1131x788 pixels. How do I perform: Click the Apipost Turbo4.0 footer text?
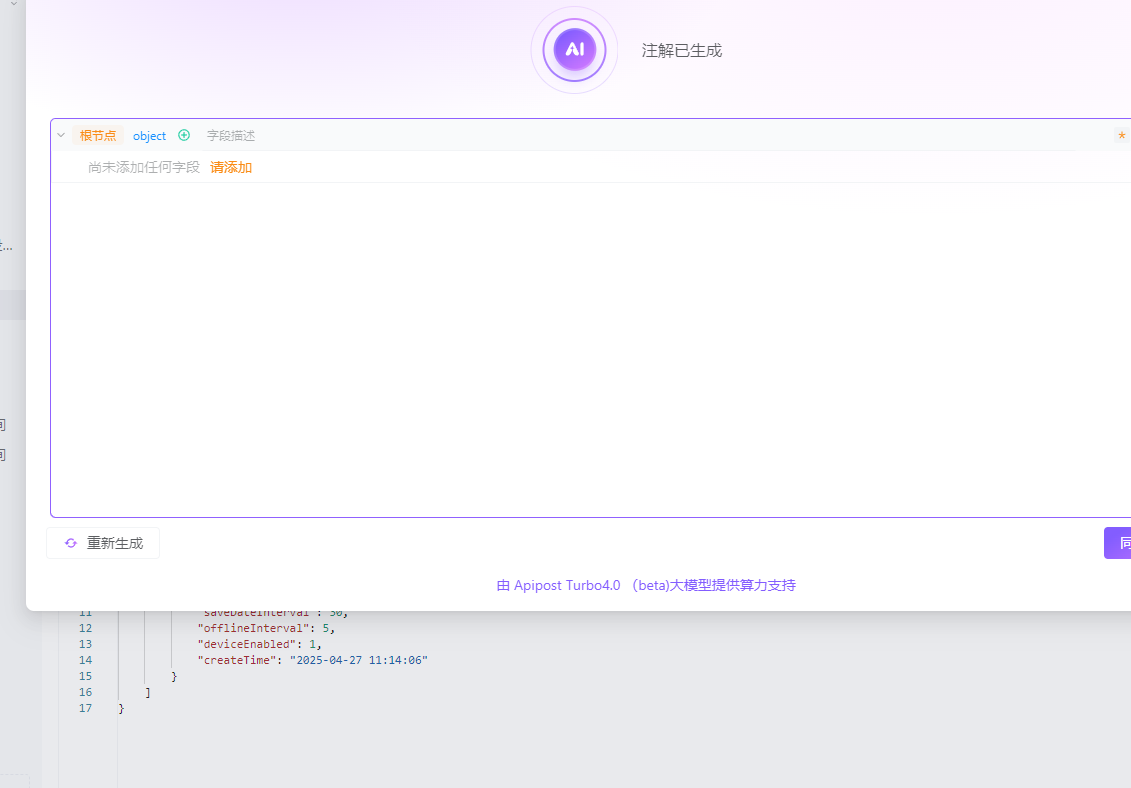point(646,585)
